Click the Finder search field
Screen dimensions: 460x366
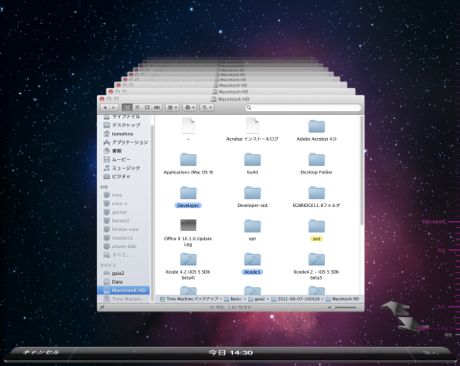pos(303,107)
